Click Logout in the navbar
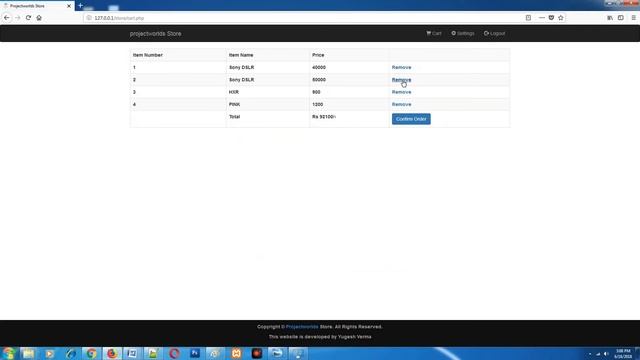640x360 pixels. (x=494, y=33)
